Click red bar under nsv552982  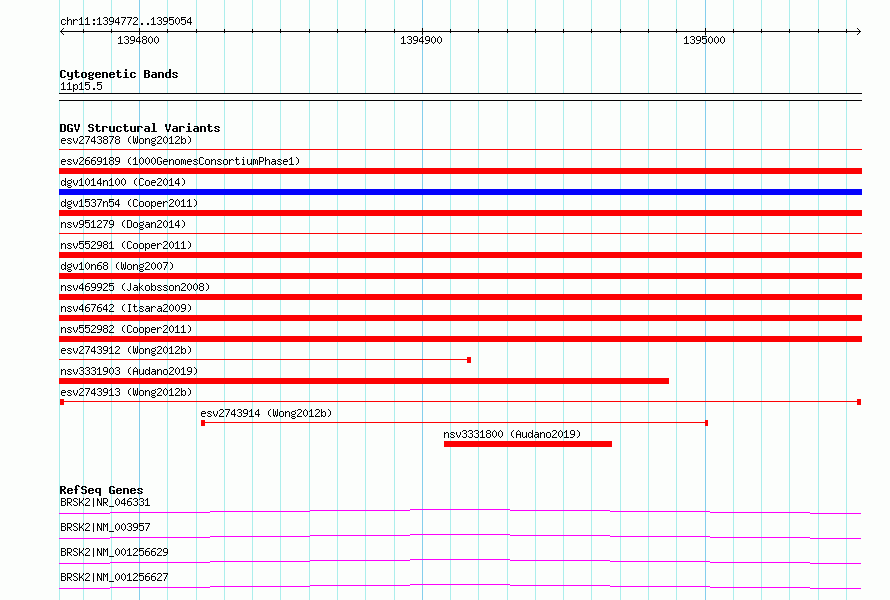(x=460, y=339)
